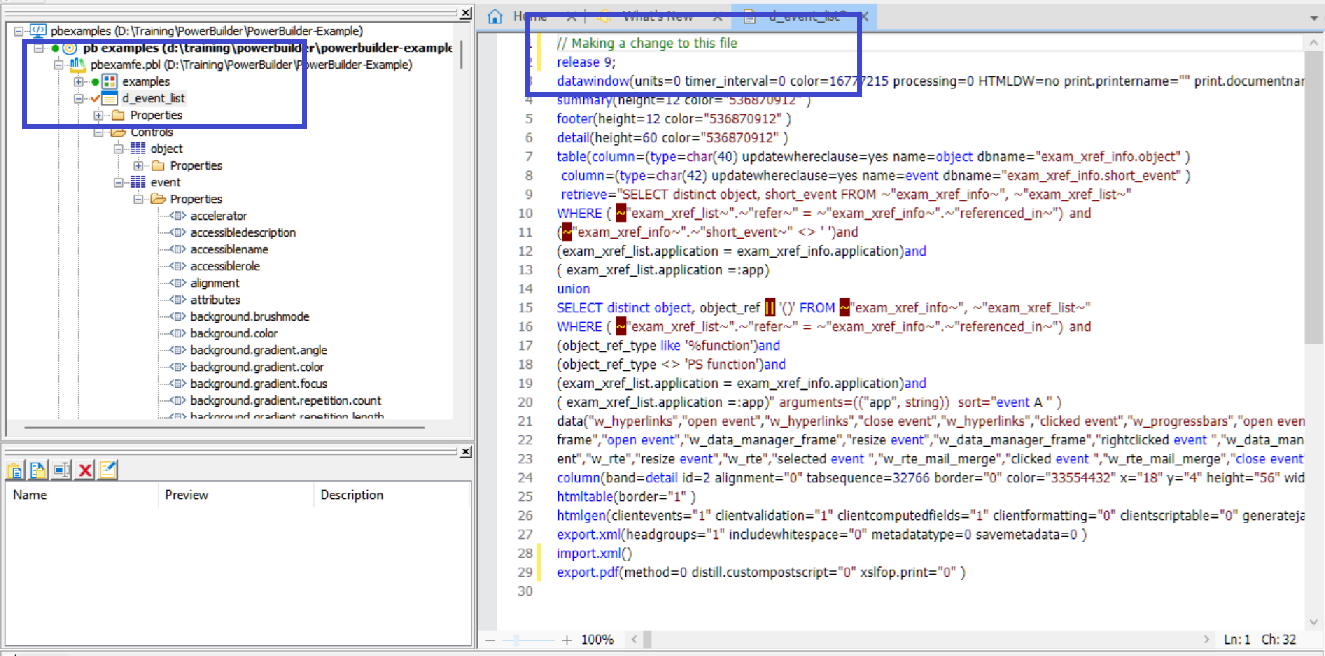This screenshot has width=1325, height=656.
Task: Click the Home tab house icon
Action: click(495, 16)
